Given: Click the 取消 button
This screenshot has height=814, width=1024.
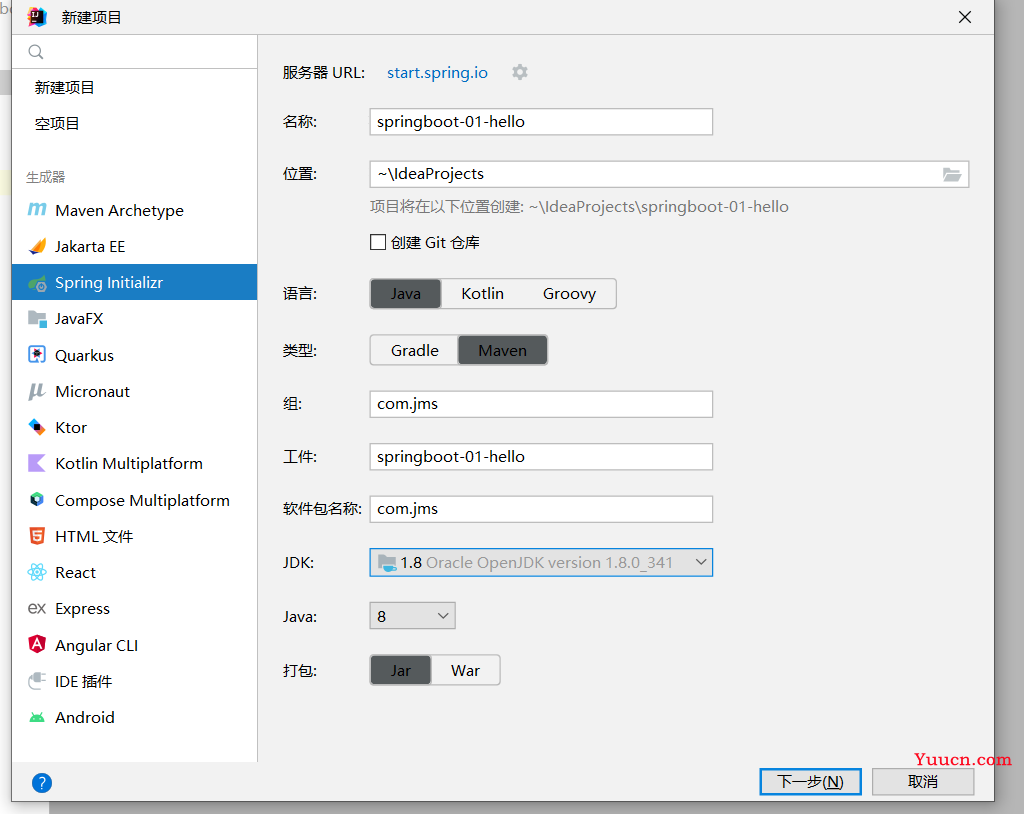Looking at the screenshot, I should coord(923,781).
